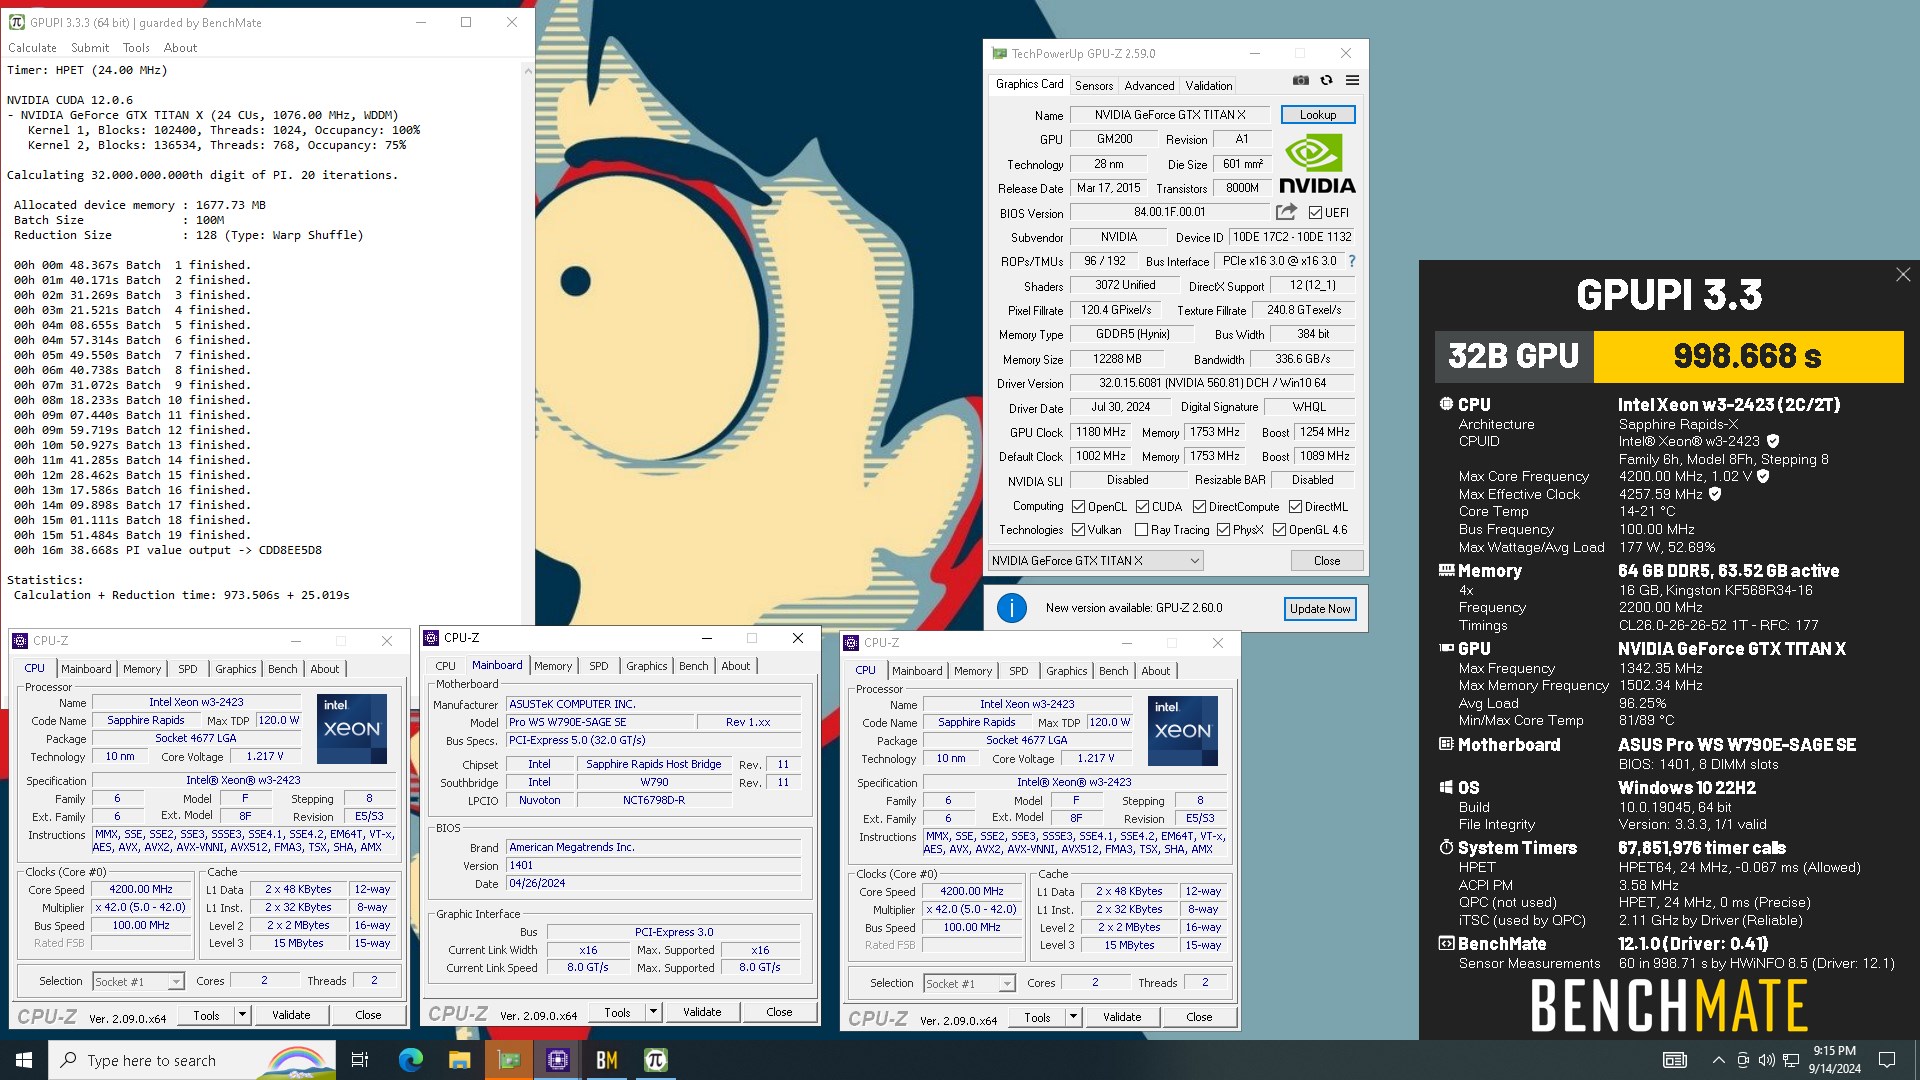
Task: Open the notification center icon
Action: click(x=1887, y=1060)
